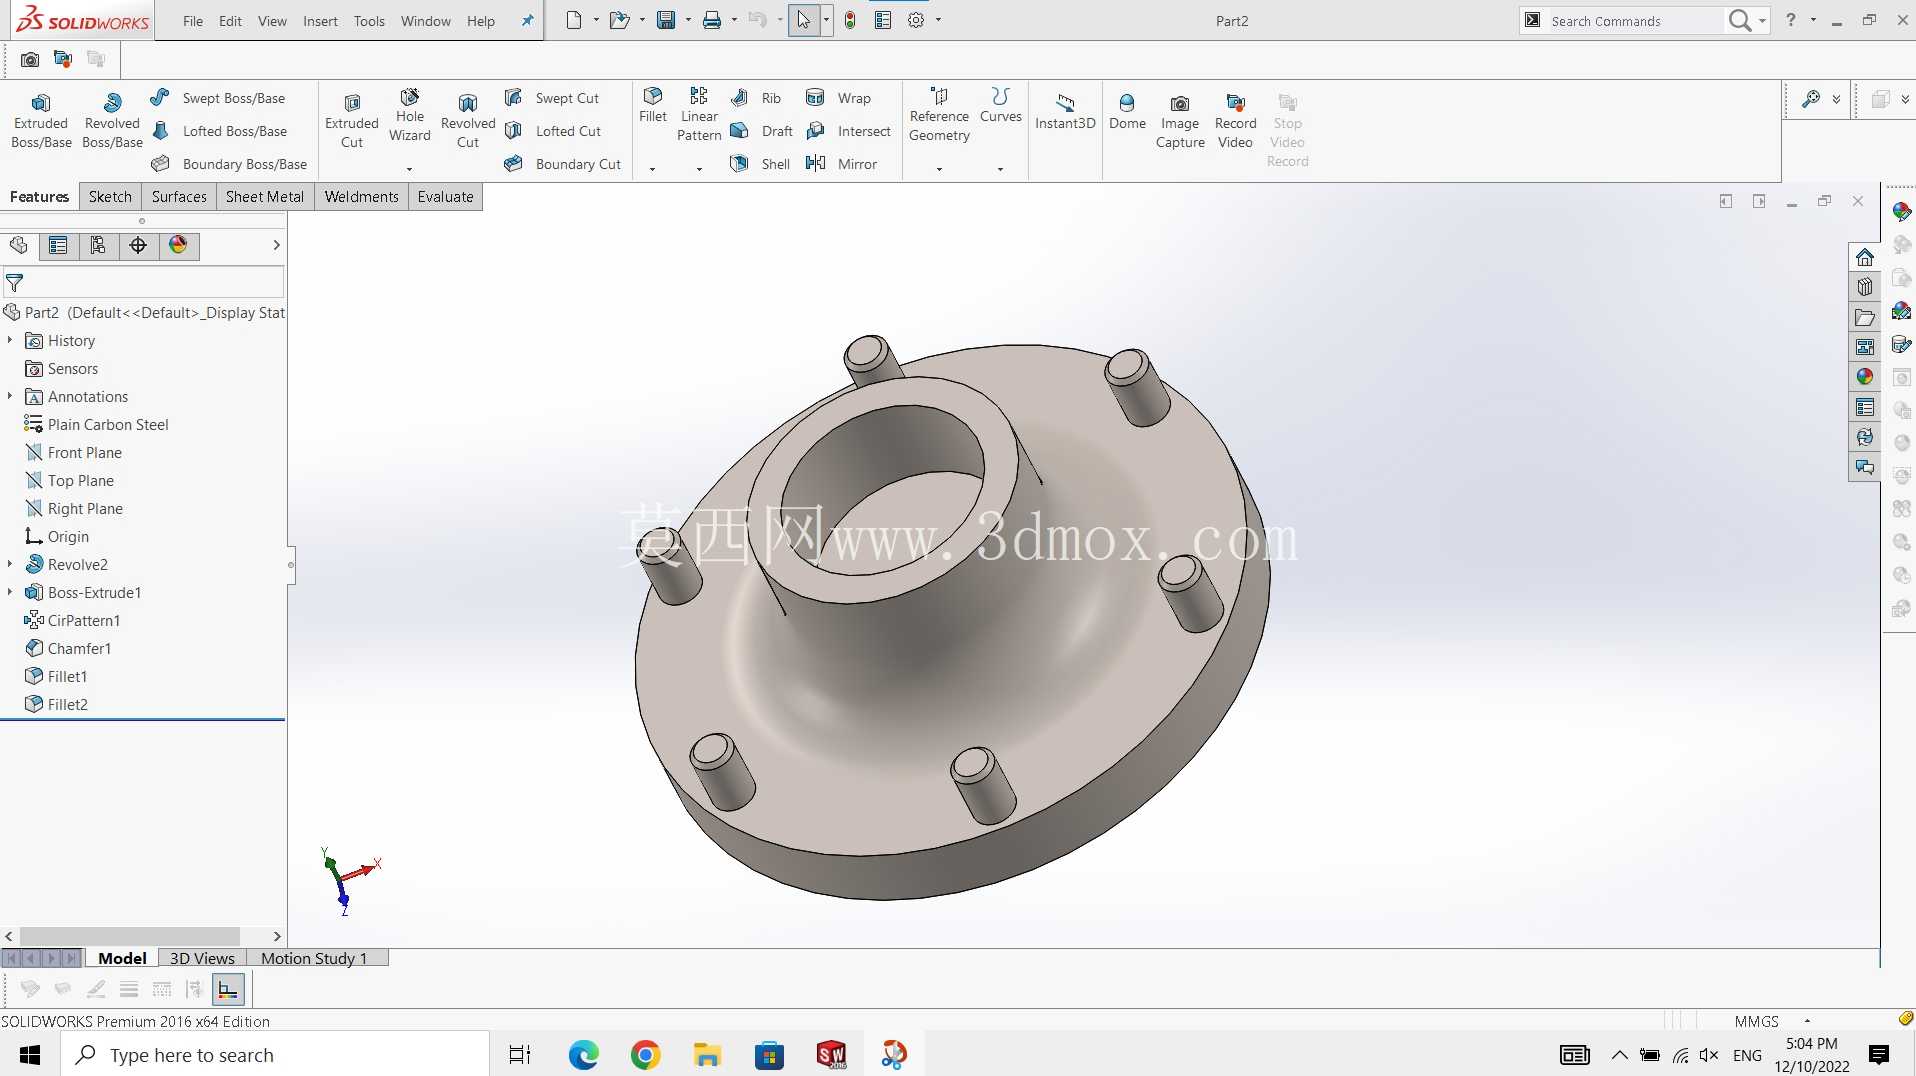This screenshot has height=1076, width=1916.
Task: Select the Revolved Boss/Base tool
Action: point(112,121)
